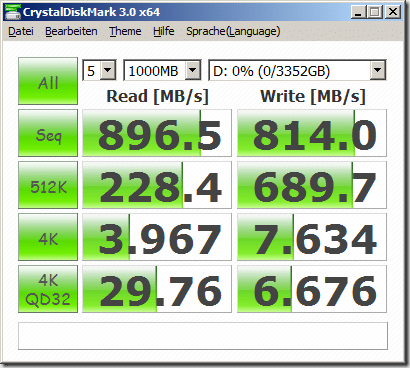The height and width of the screenshot is (368, 410).
Task: Start the Seq benchmark test
Action: [48, 133]
